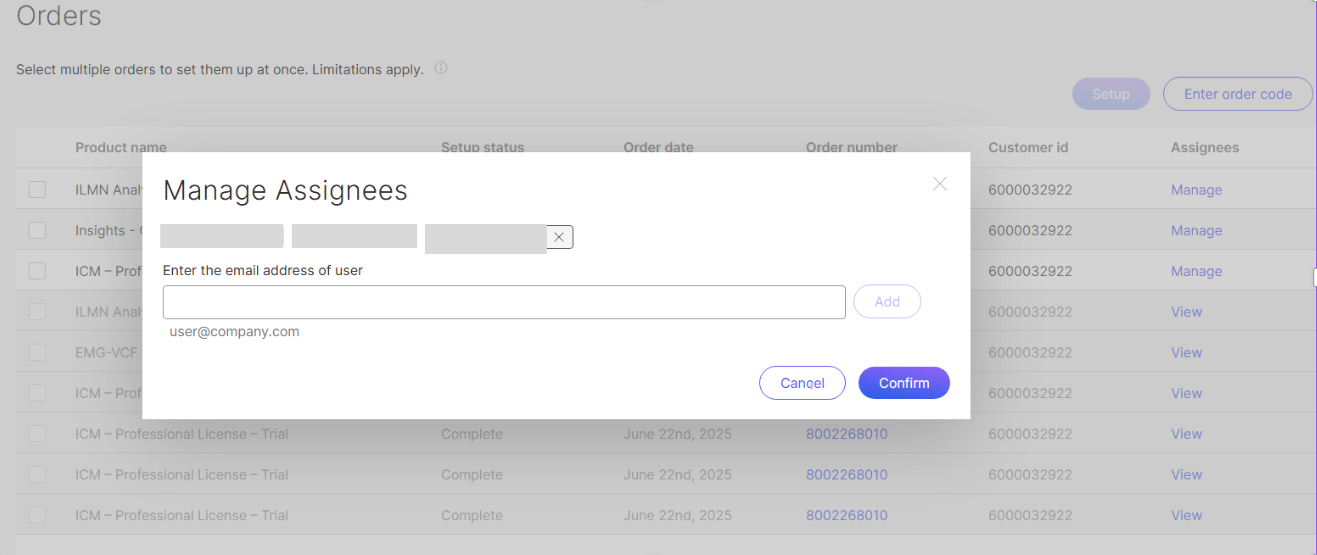Image resolution: width=1317 pixels, height=555 pixels.
Task: Confirm the assignee changes
Action: click(903, 383)
